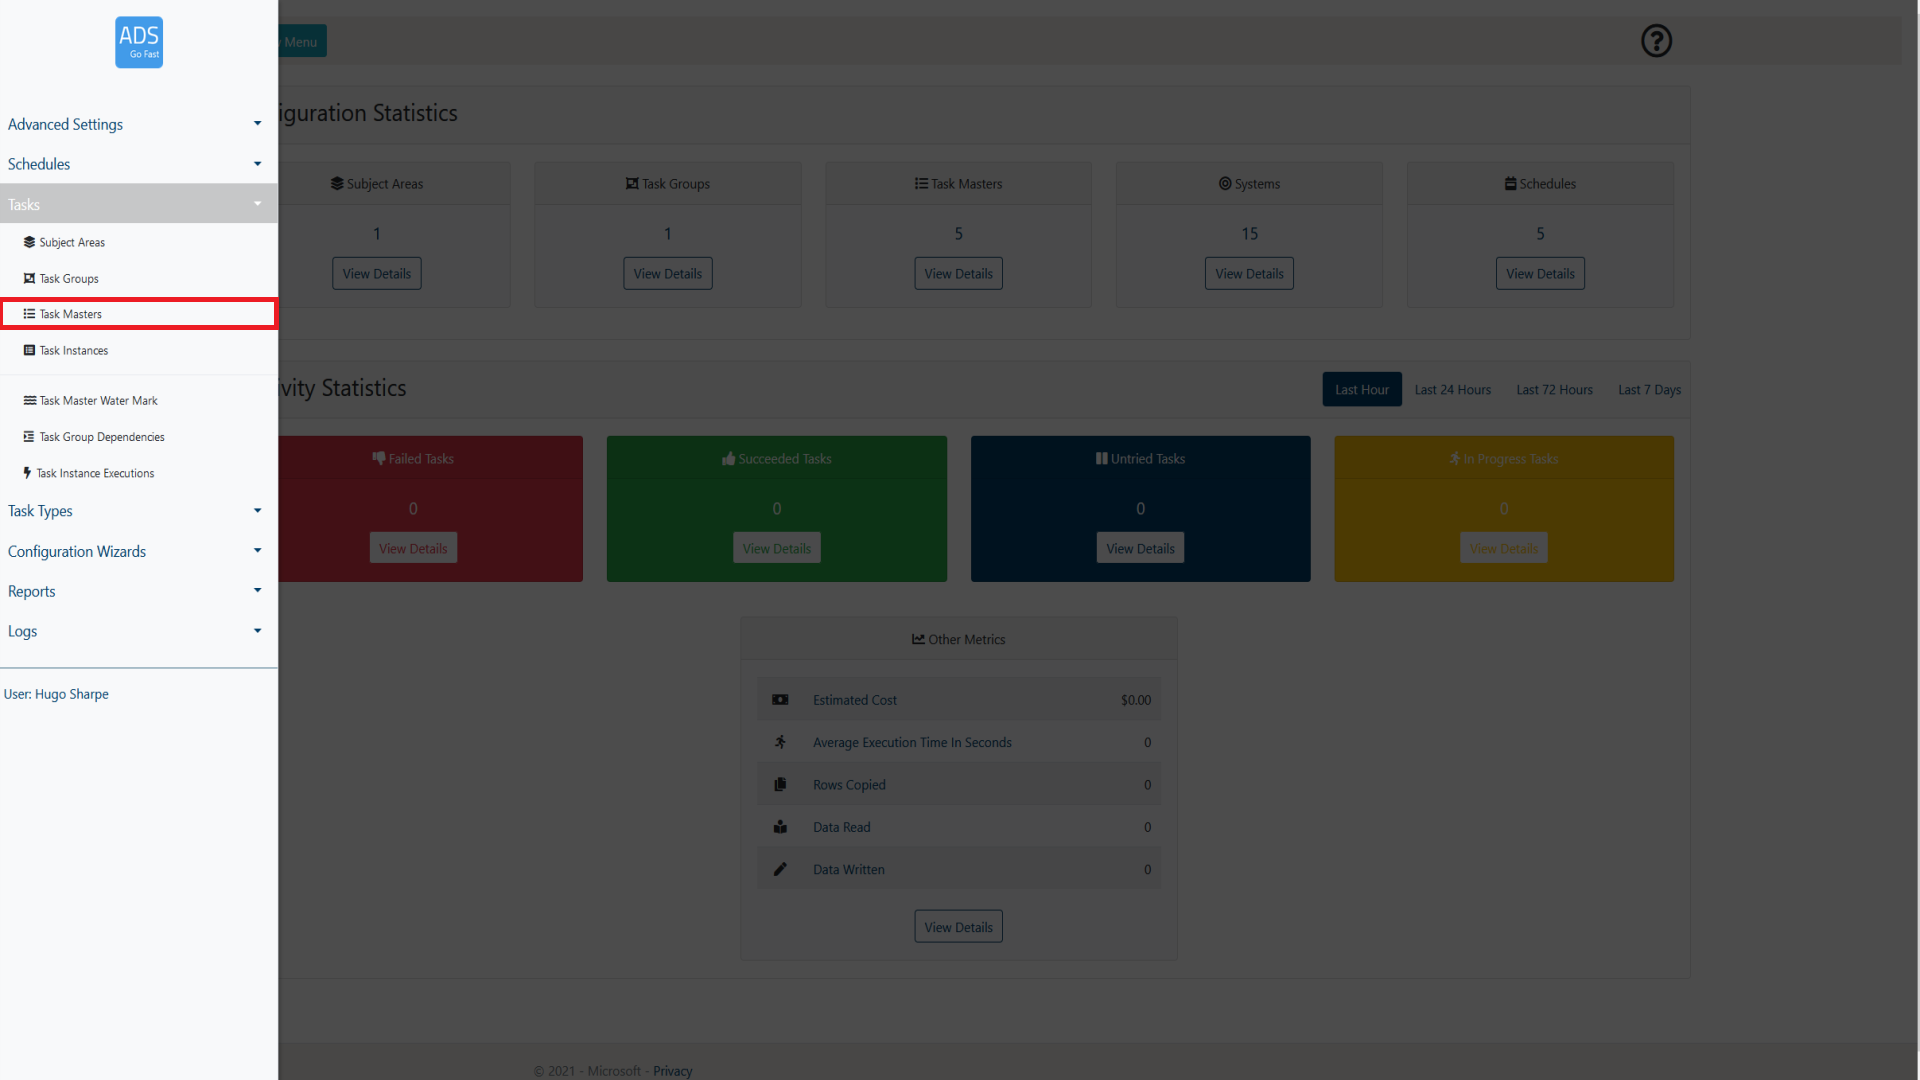
Task: Click the Task Master Water Mark icon
Action: click(x=29, y=400)
